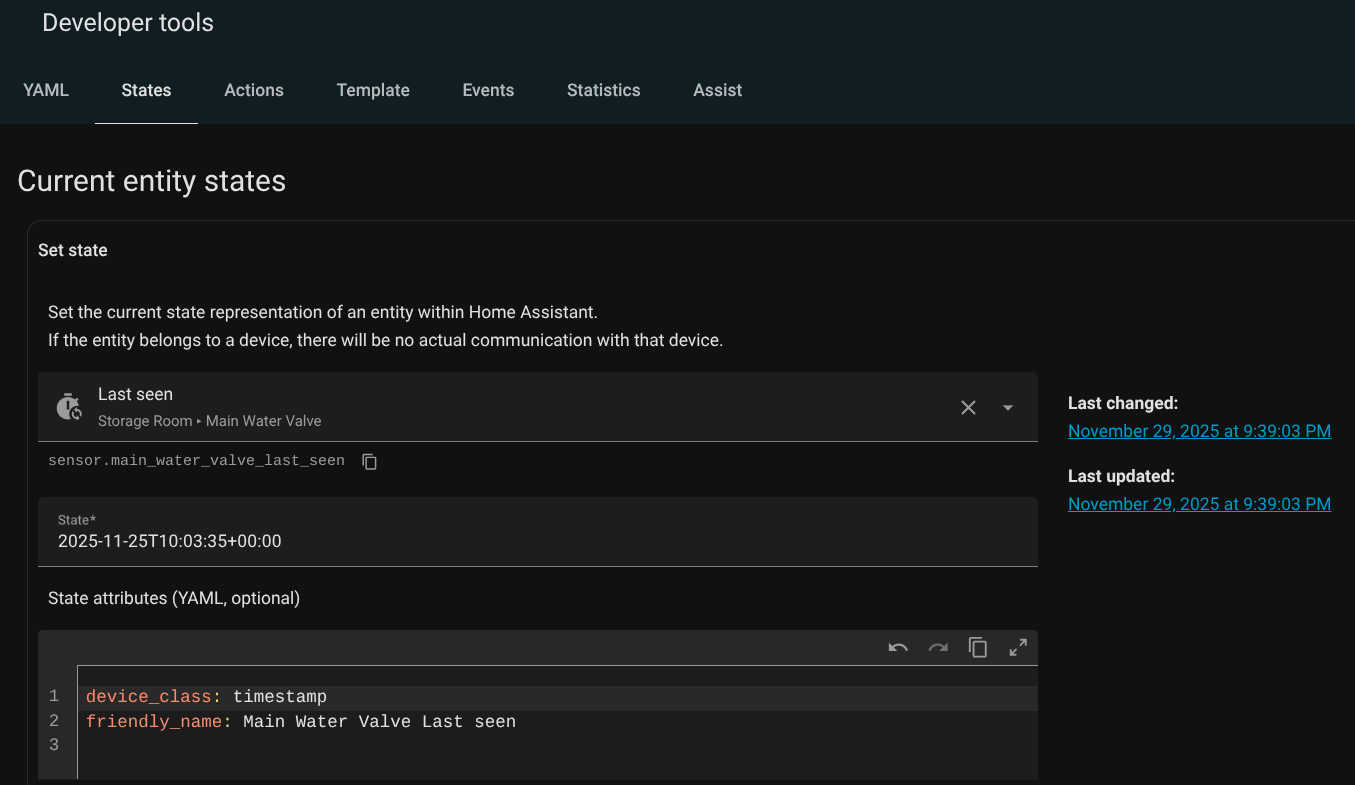Viewport: 1355px width, 785px height.
Task: Switch to the Assist tab
Action: pyautogui.click(x=717, y=90)
